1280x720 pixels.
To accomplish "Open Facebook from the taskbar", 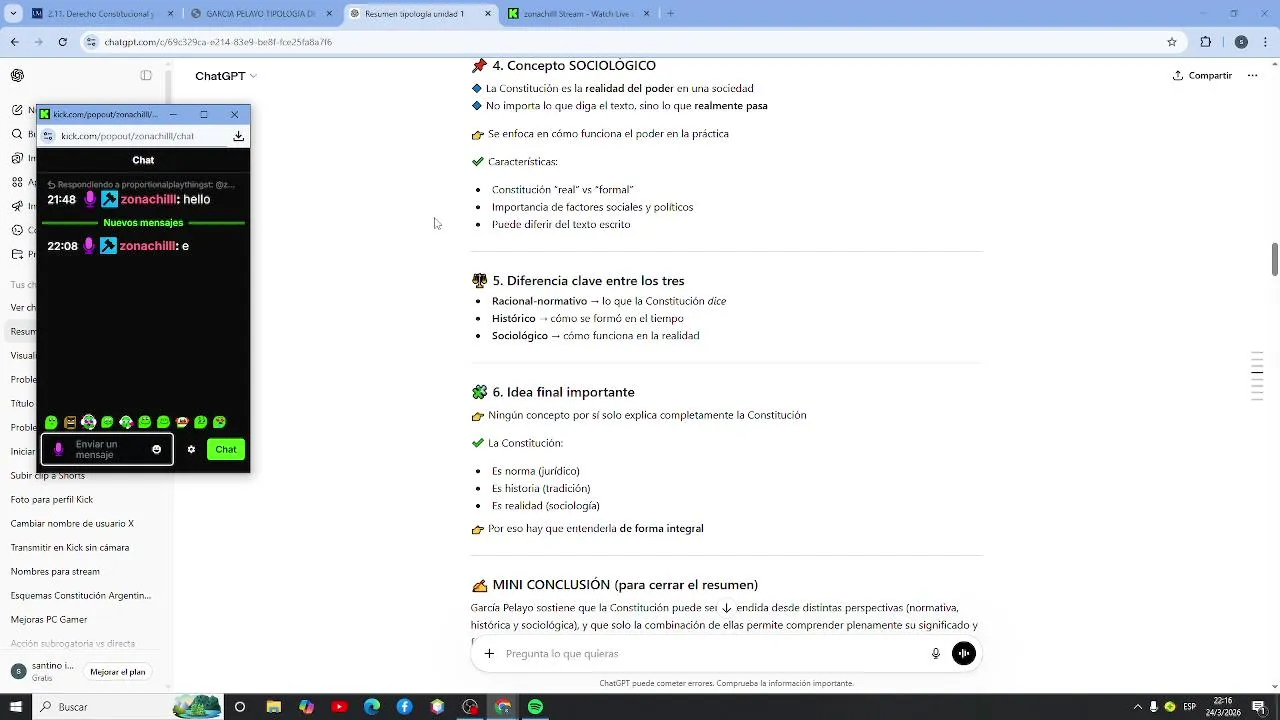I will [405, 707].
